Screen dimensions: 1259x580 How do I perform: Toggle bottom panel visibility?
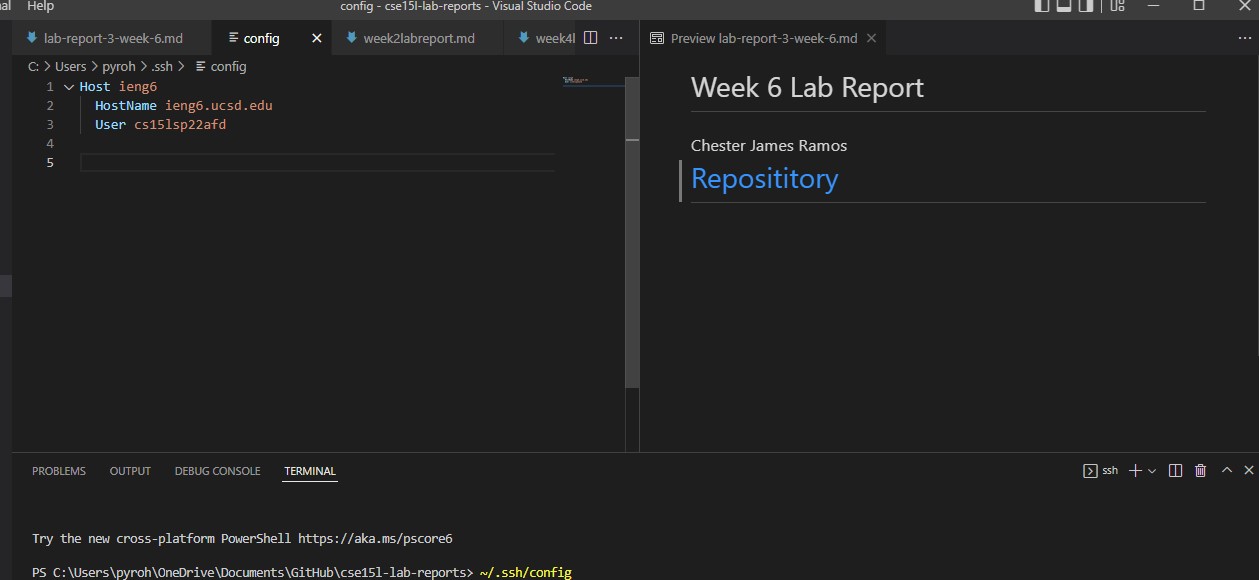point(1065,6)
